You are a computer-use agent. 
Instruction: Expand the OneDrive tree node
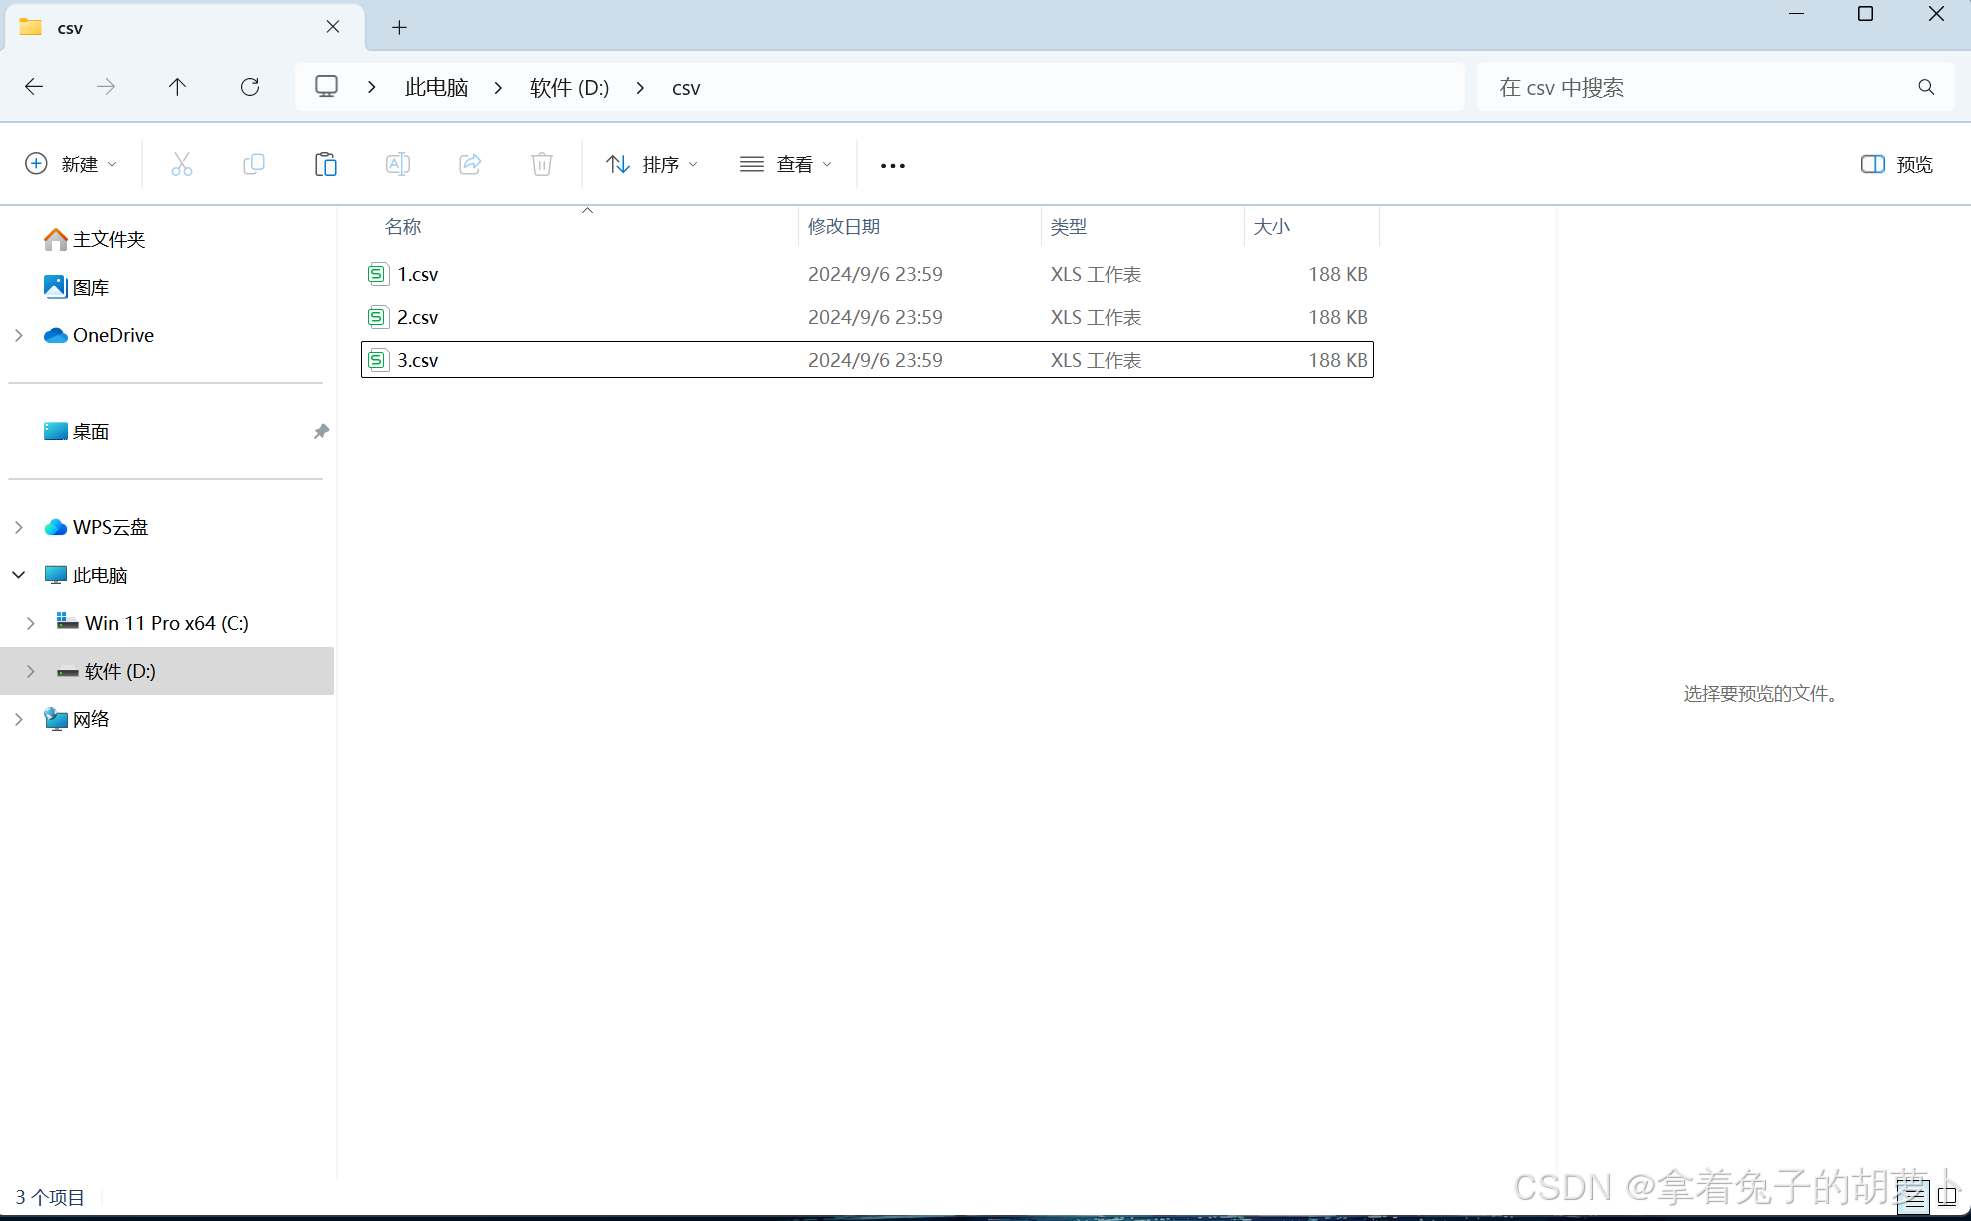[19, 335]
